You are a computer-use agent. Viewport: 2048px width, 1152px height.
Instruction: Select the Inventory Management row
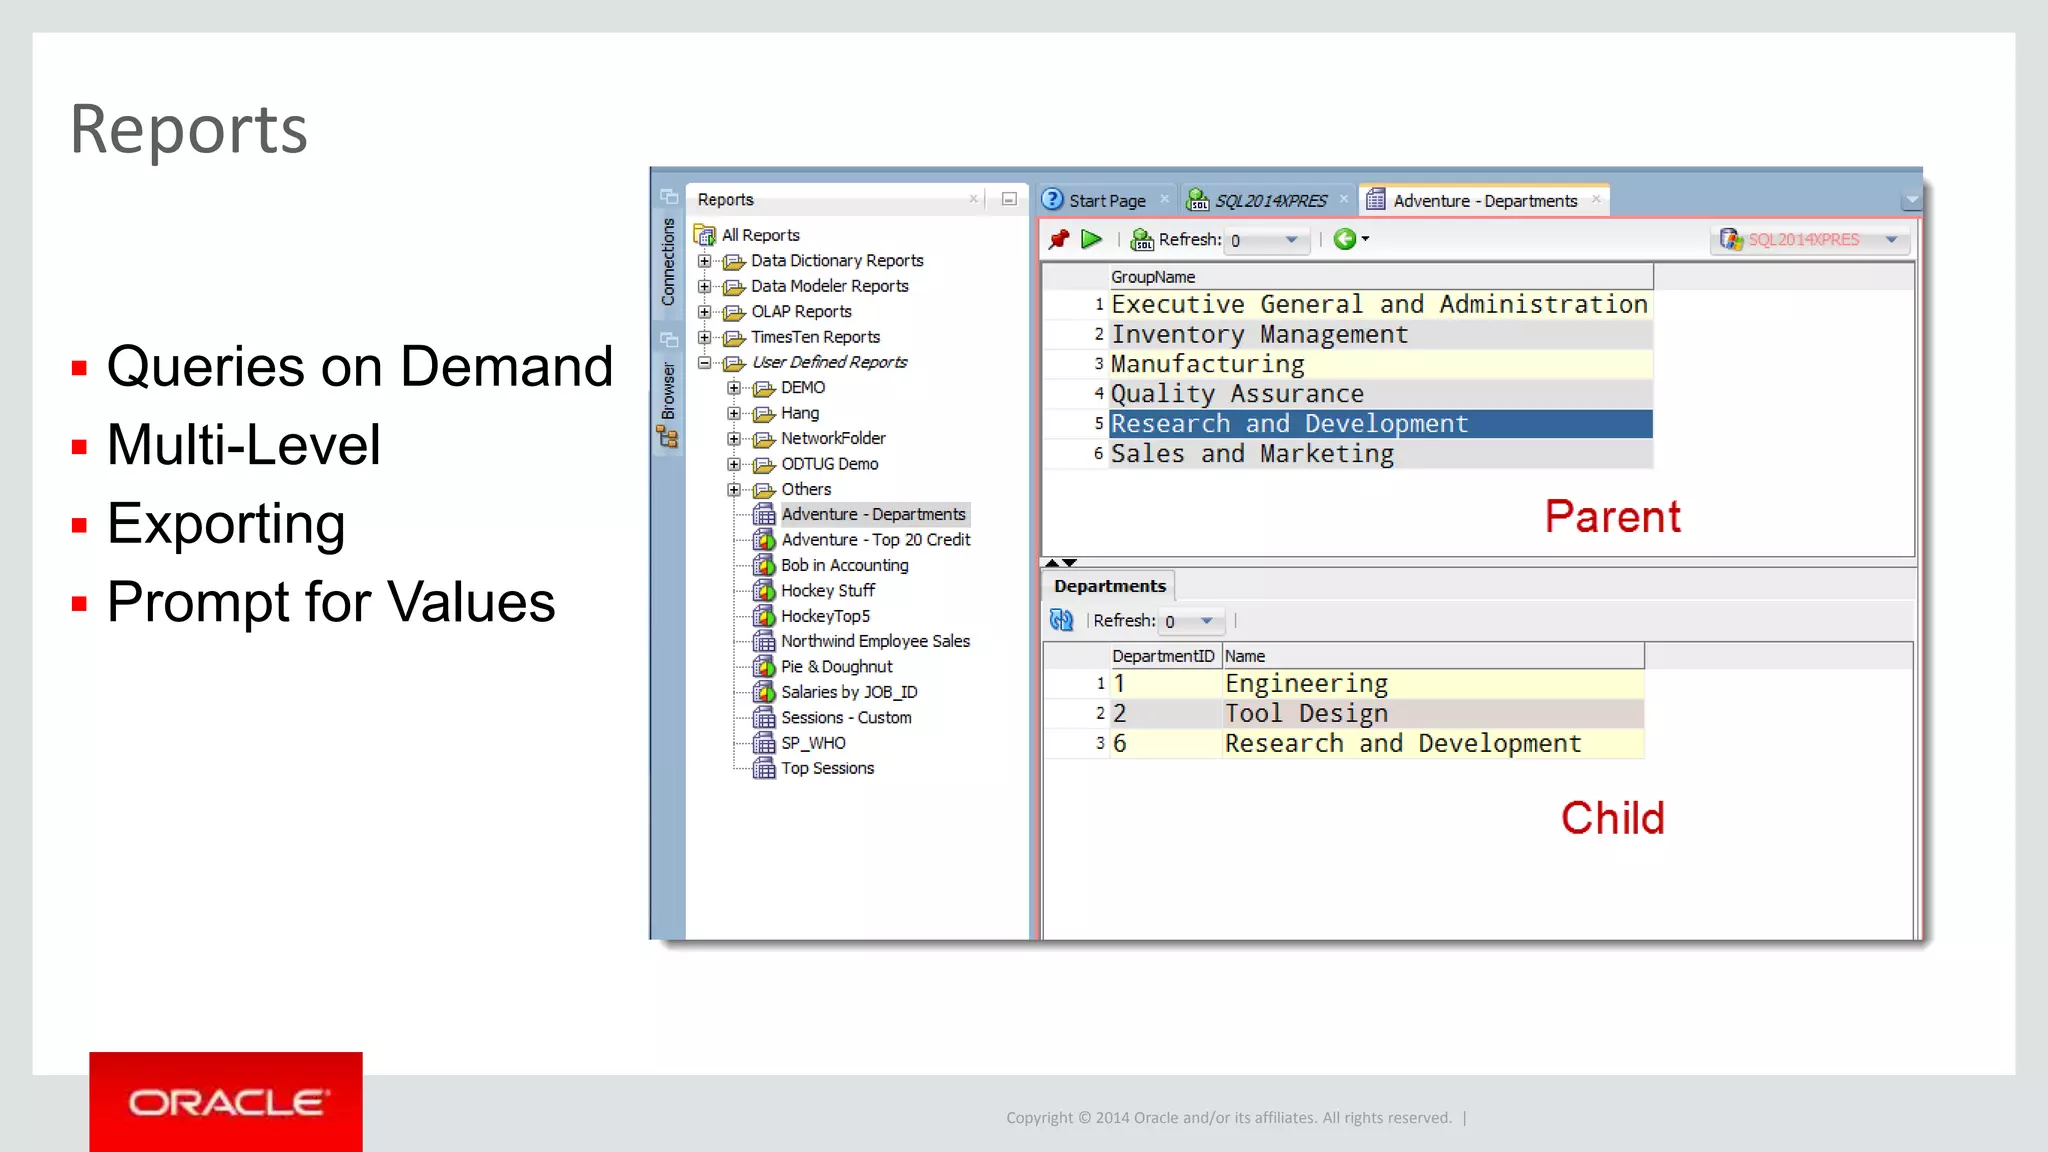pyautogui.click(x=1380, y=334)
